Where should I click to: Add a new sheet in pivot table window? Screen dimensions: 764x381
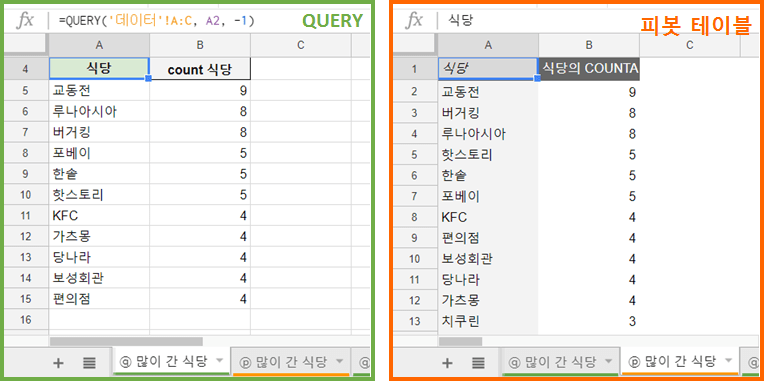point(447,362)
